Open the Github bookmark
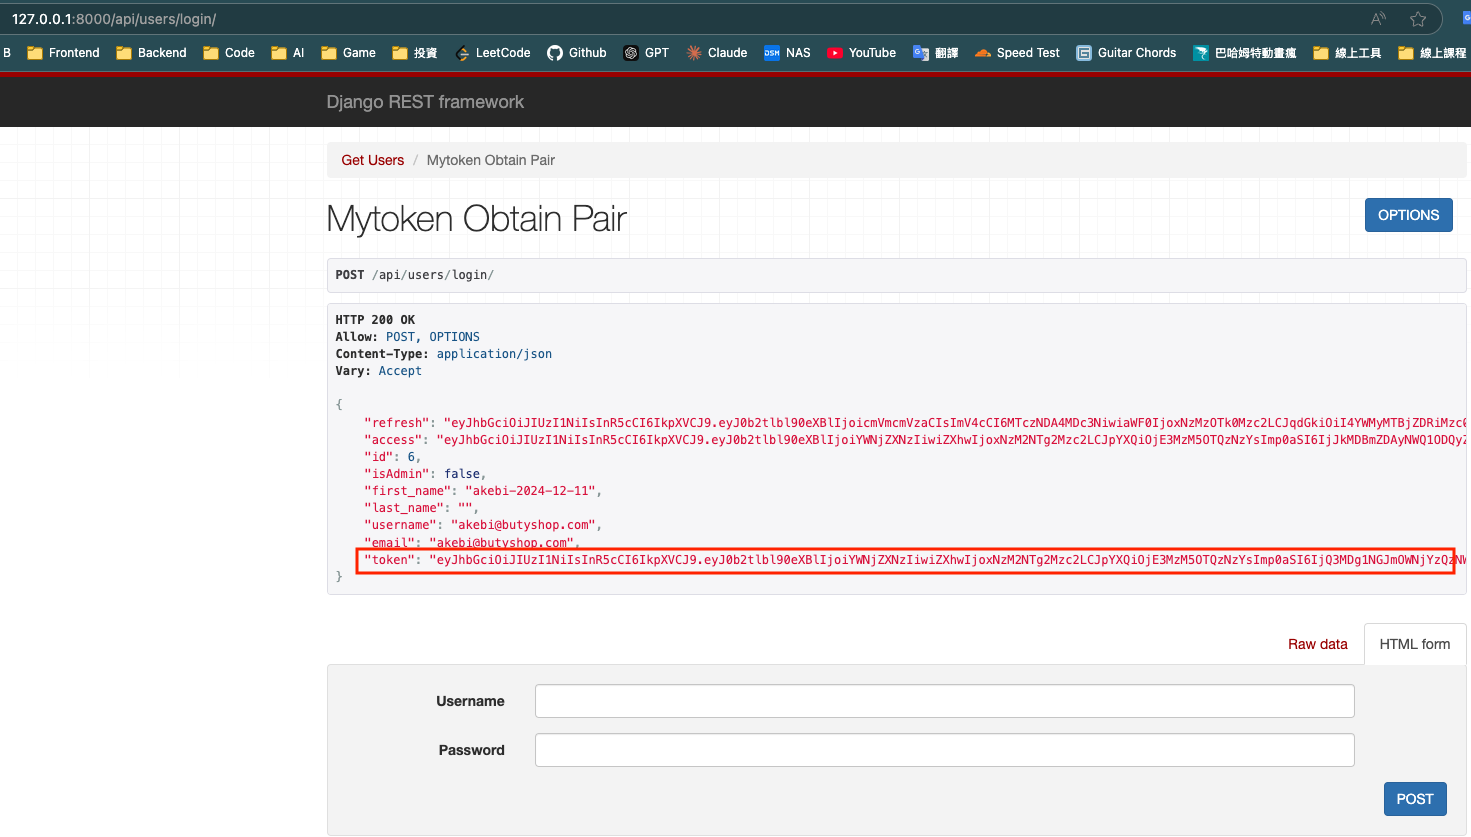Image resolution: width=1471 pixels, height=837 pixels. click(x=577, y=53)
